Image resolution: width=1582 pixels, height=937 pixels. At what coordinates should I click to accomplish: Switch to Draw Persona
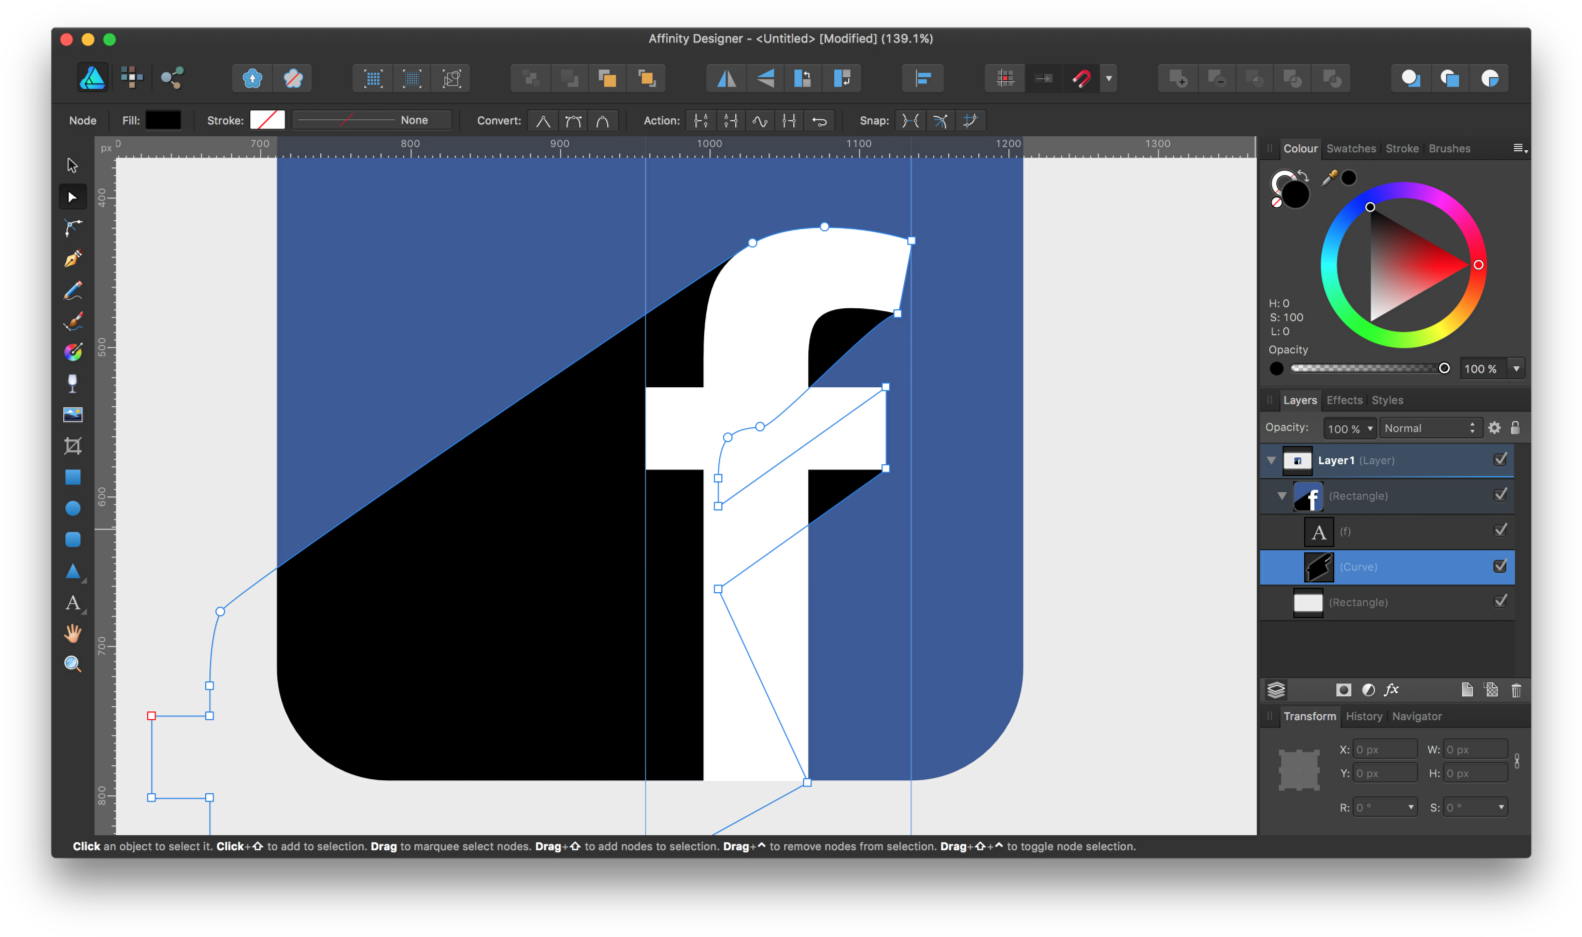[x=92, y=77]
